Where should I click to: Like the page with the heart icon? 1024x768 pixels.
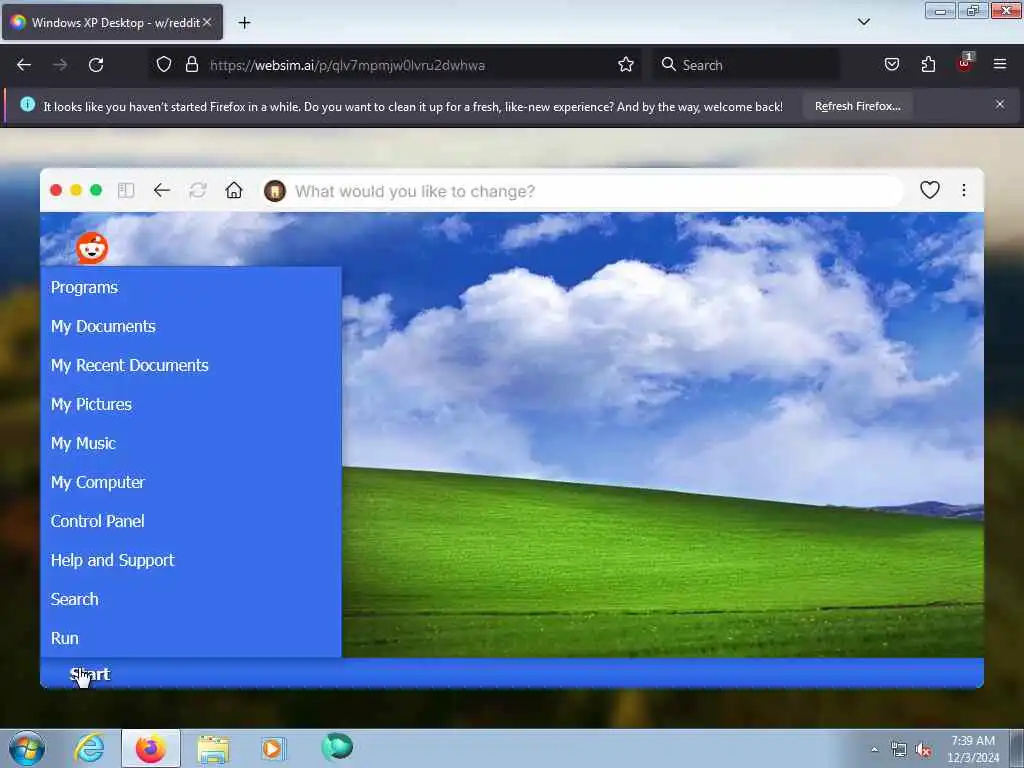[x=929, y=190]
